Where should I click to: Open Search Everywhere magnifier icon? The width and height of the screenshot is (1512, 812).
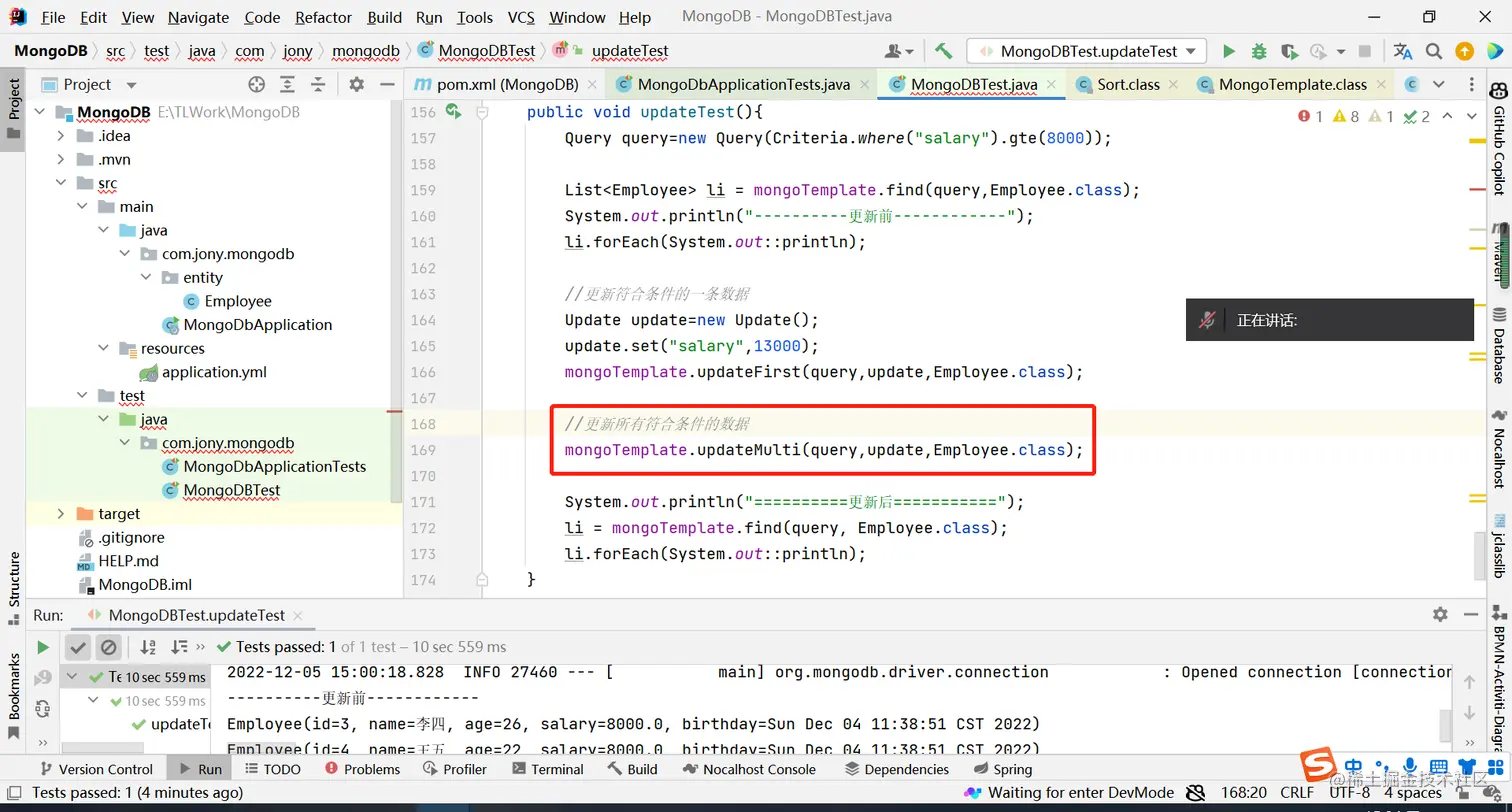click(x=1433, y=51)
